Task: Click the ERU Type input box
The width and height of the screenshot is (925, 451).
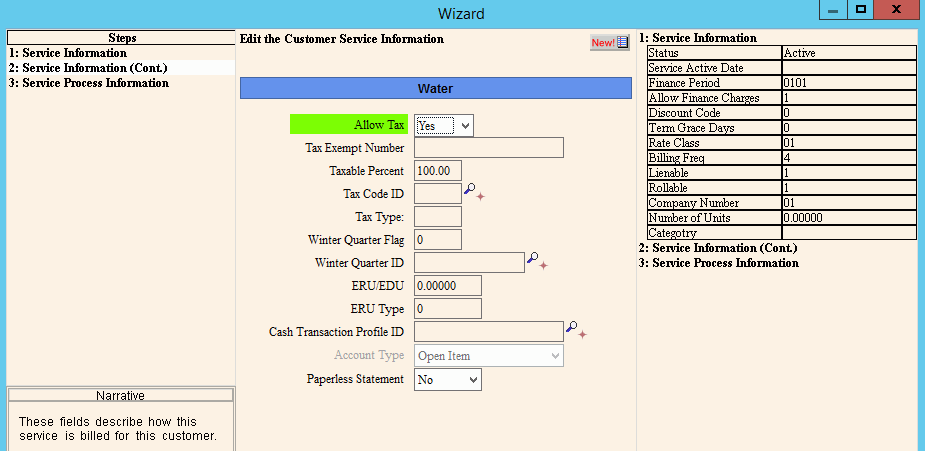Action: [448, 309]
